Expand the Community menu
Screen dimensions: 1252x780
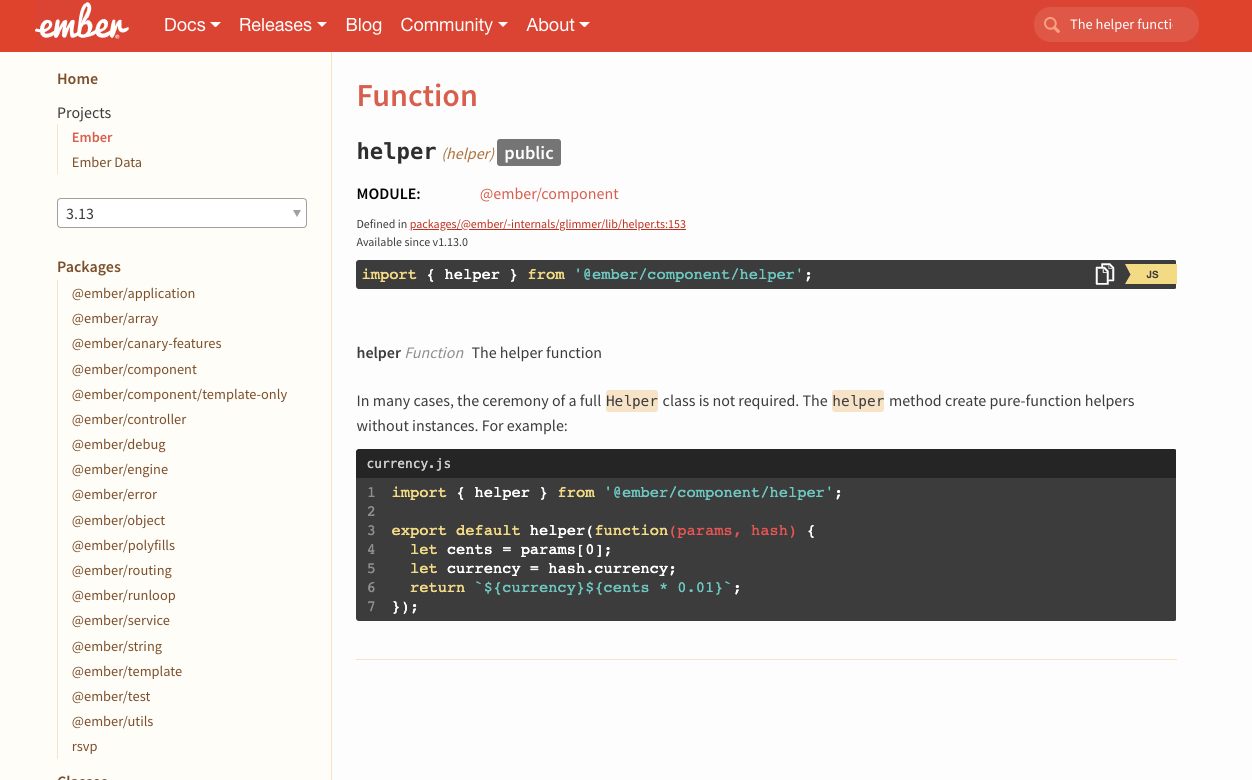[x=454, y=25]
